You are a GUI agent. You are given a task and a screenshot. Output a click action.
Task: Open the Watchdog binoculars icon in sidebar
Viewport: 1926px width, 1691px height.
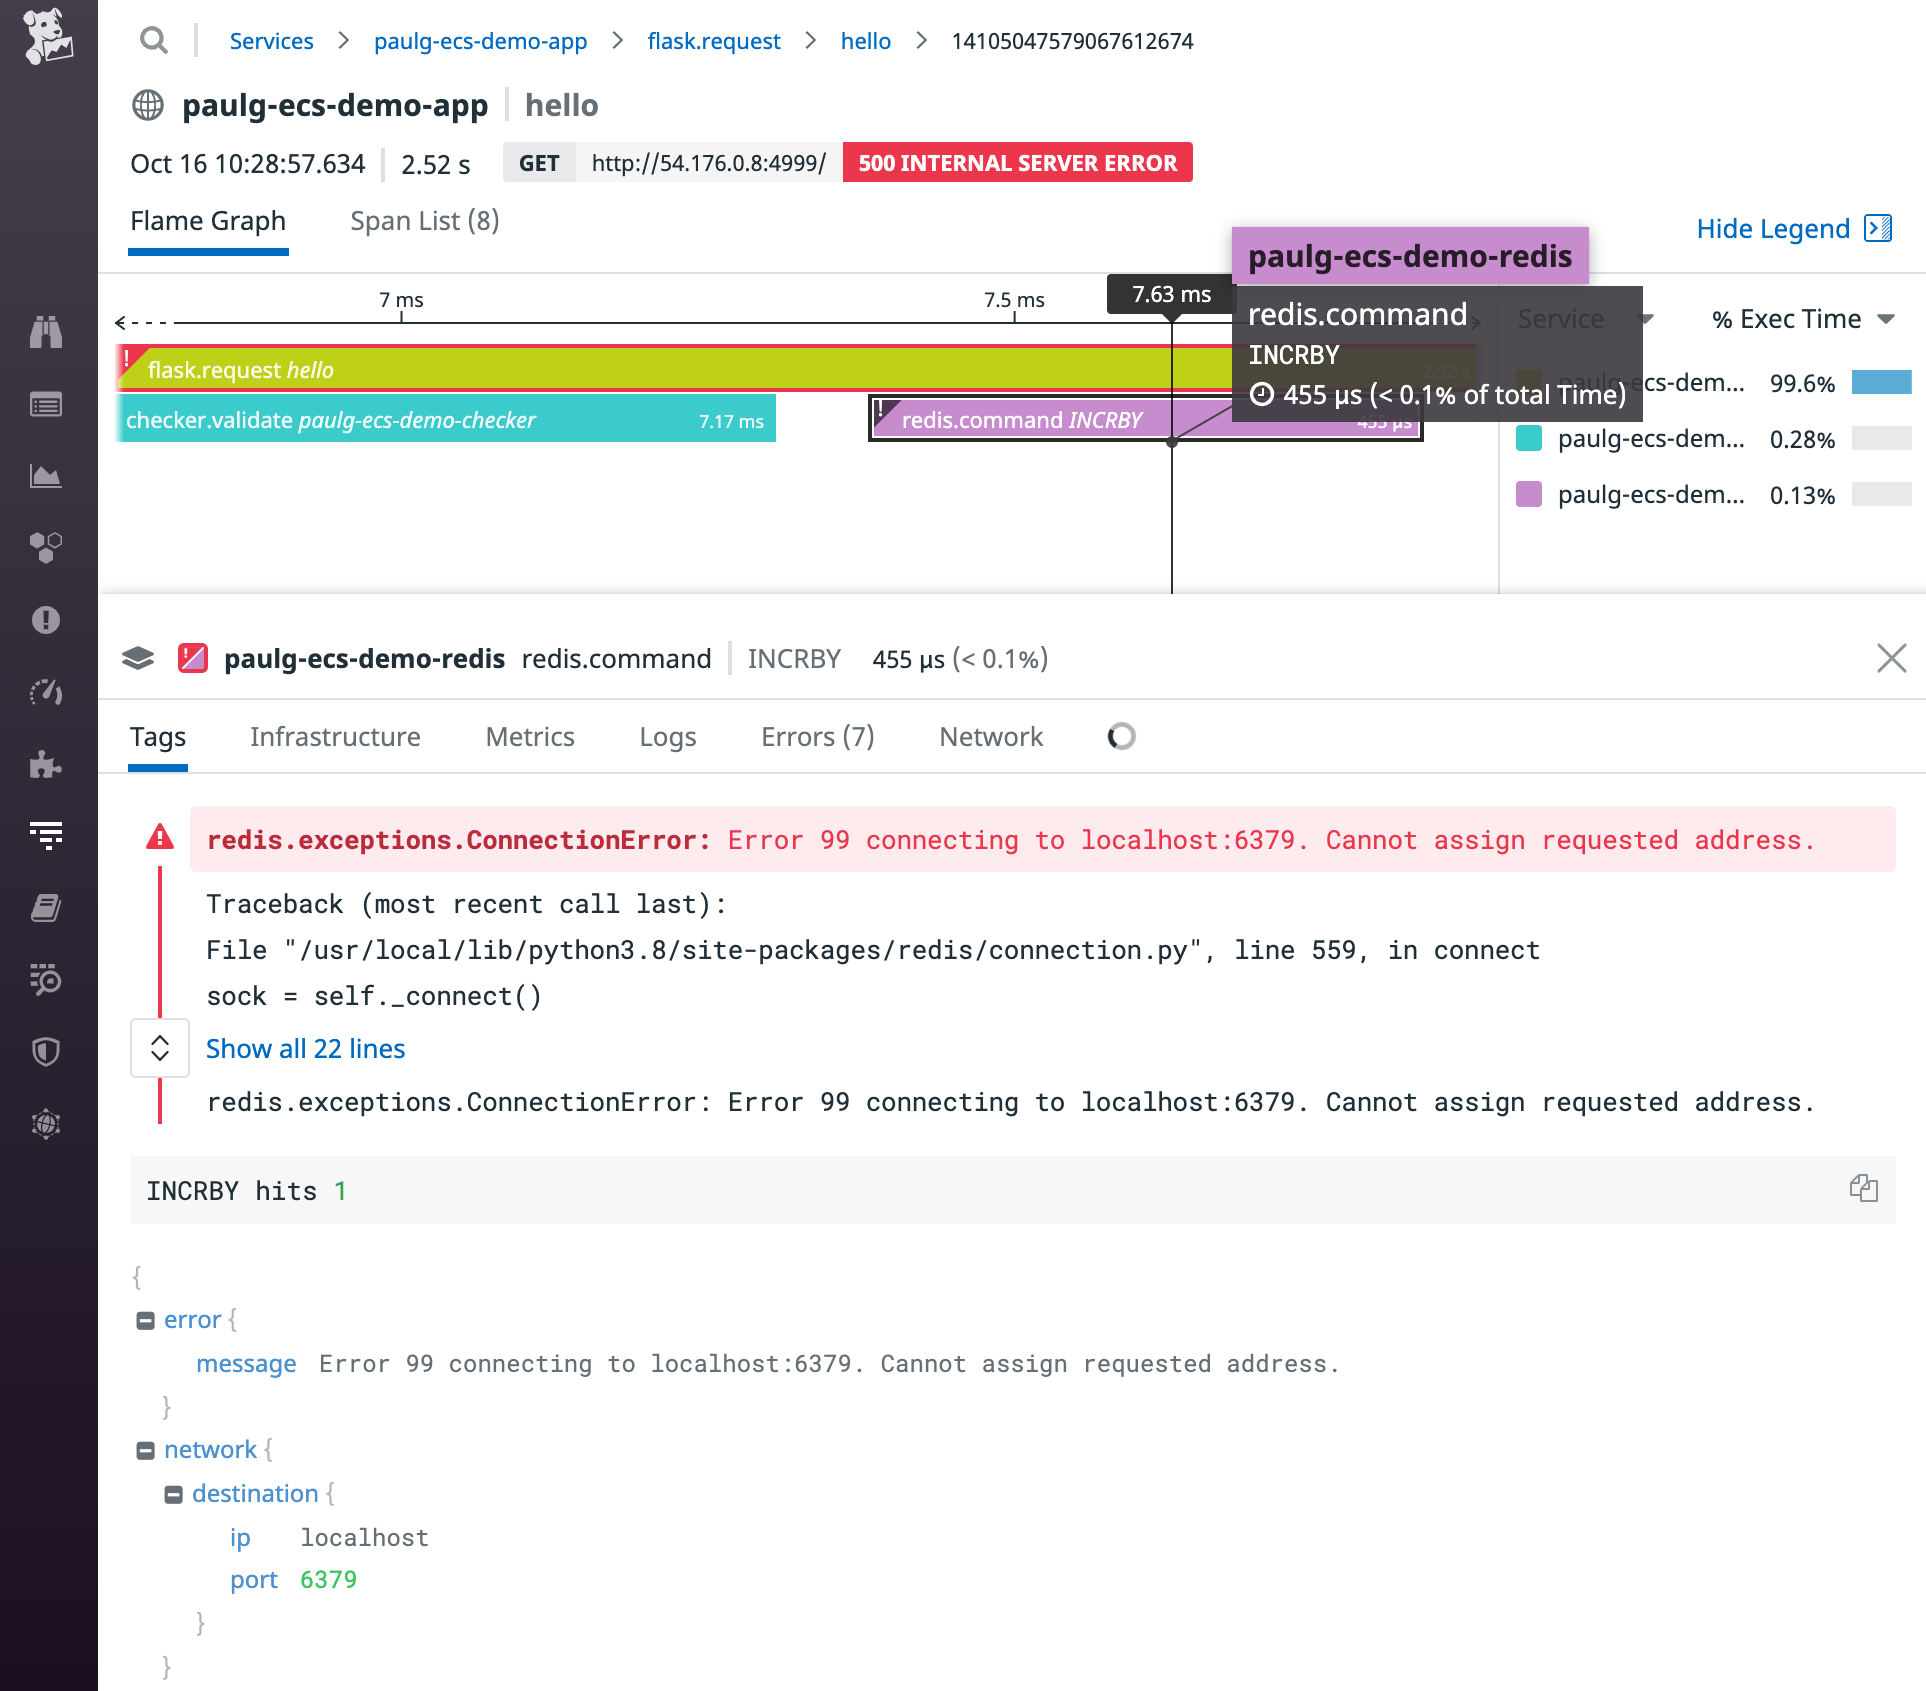coord(47,331)
